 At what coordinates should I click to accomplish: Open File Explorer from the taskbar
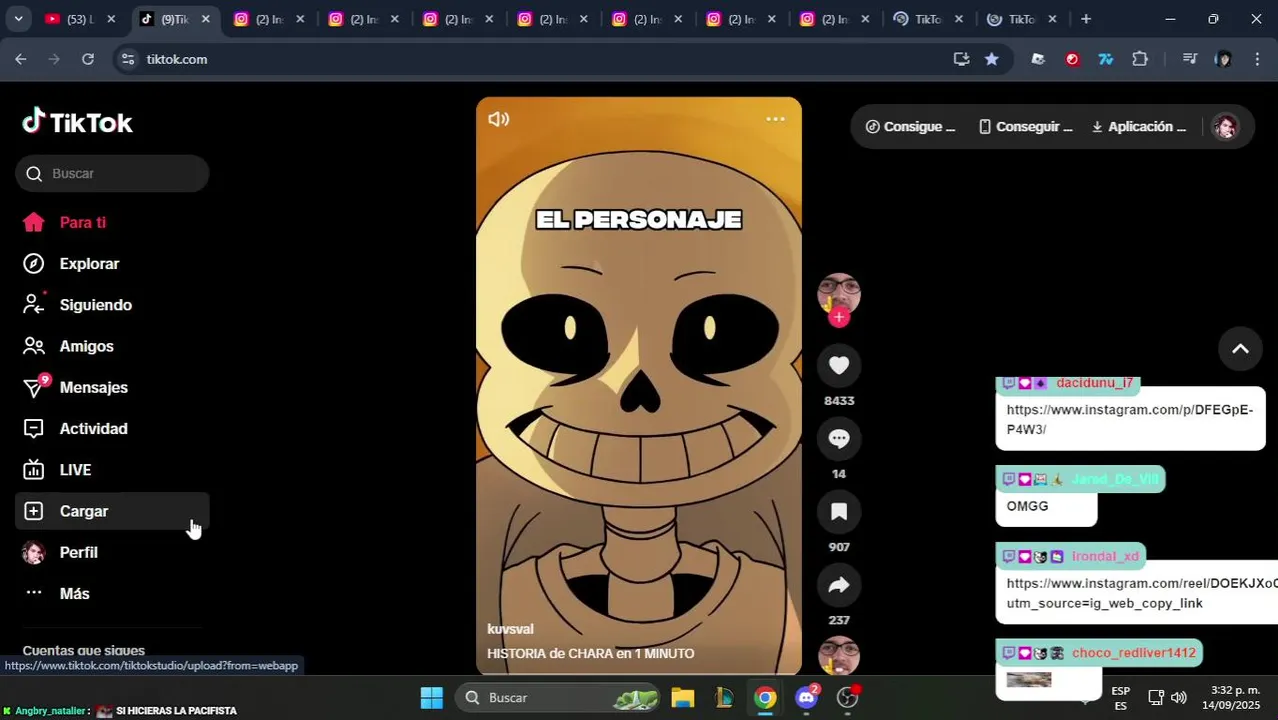[x=683, y=698]
